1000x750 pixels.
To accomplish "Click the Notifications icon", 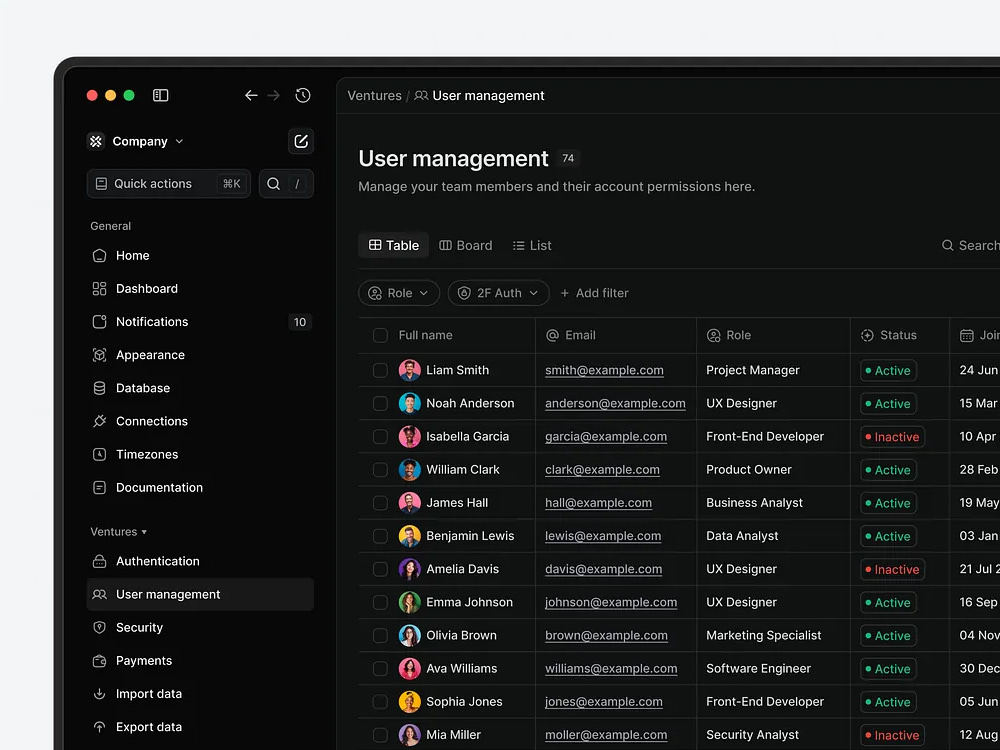I will point(99,322).
